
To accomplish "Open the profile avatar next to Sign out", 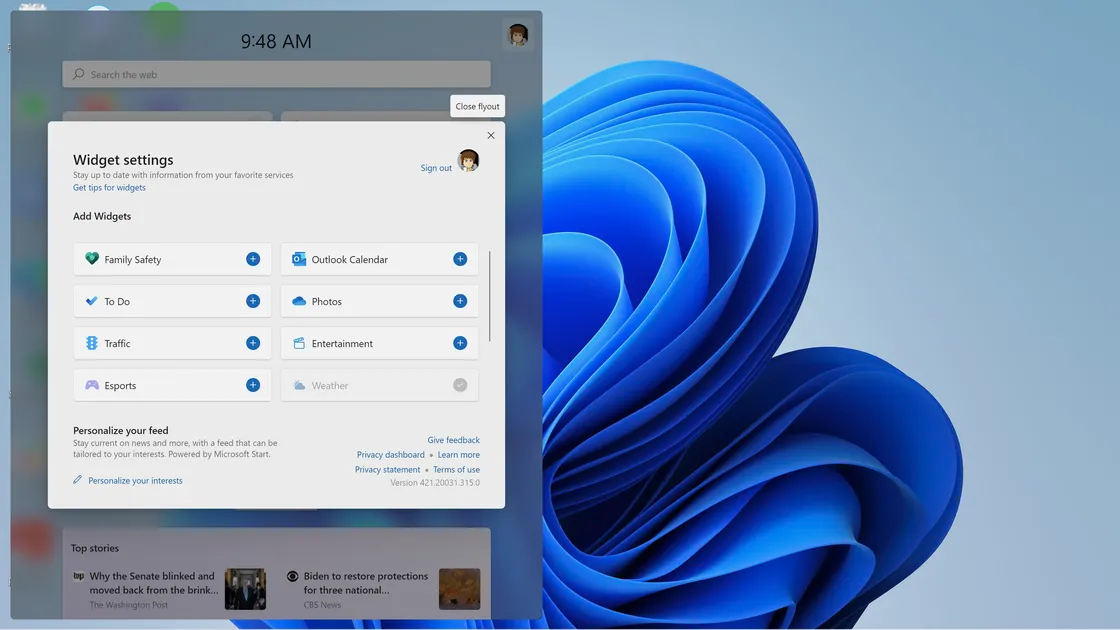I will pos(467,160).
